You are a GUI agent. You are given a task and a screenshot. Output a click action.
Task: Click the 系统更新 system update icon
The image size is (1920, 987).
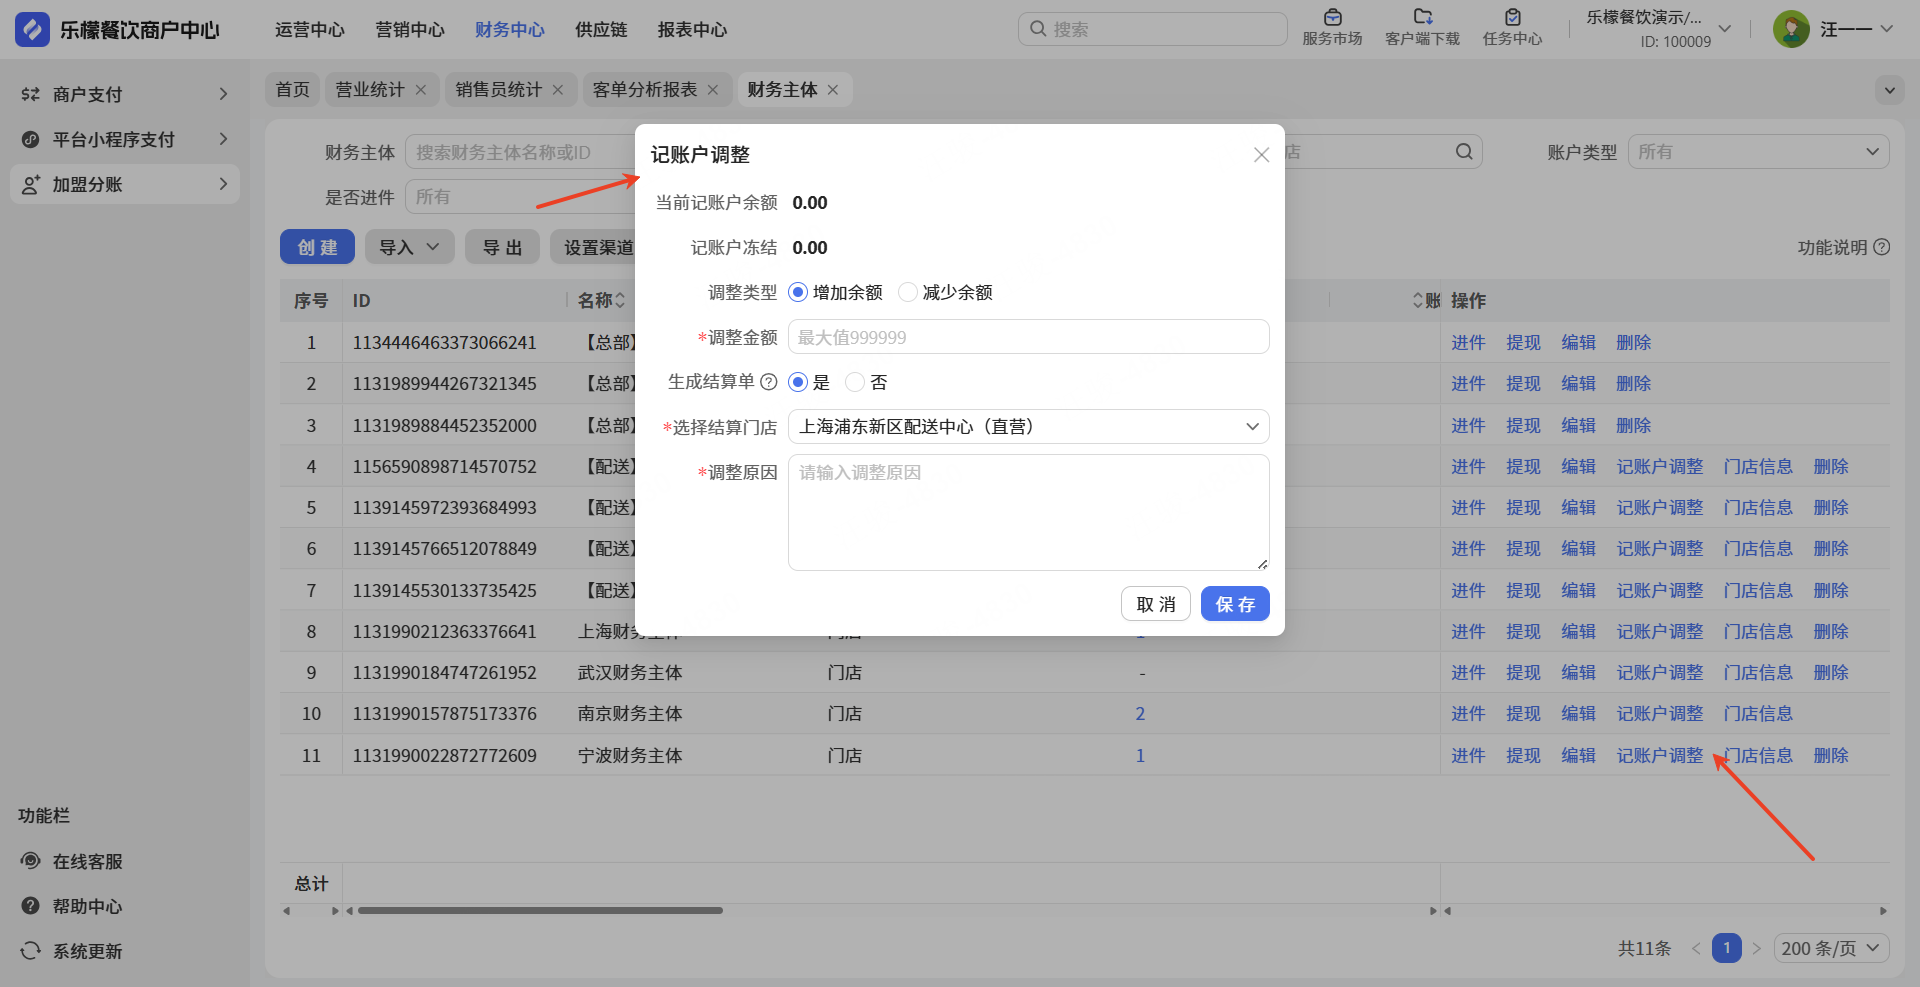pyautogui.click(x=31, y=951)
